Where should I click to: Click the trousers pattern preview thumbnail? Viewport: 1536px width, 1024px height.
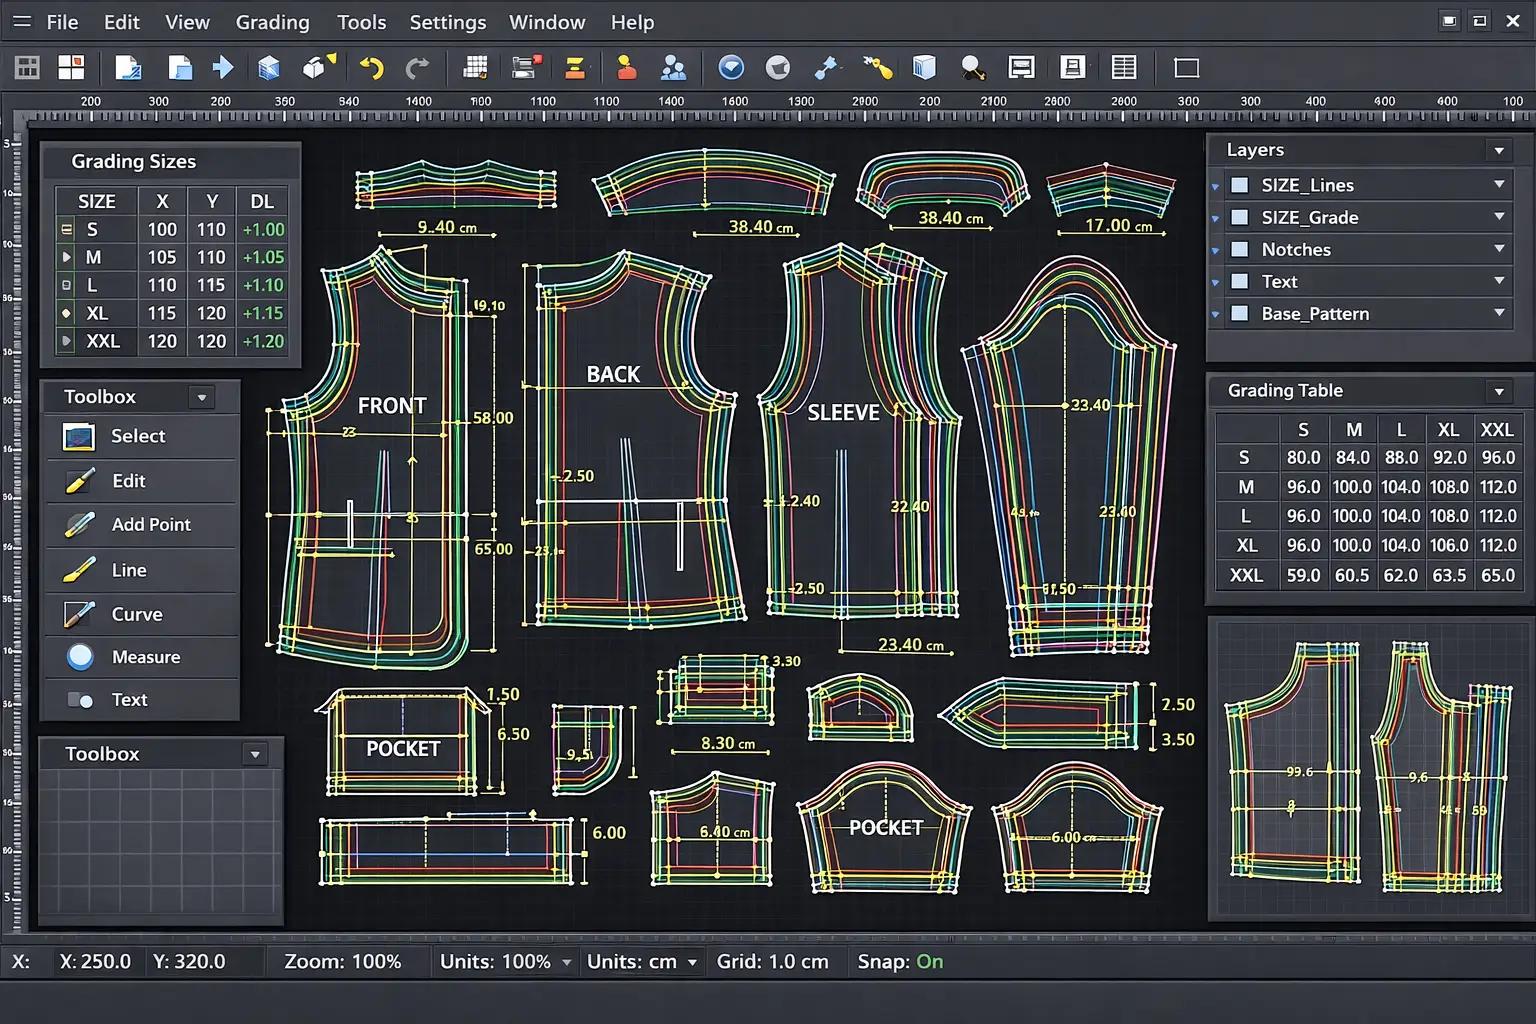tap(1369, 768)
